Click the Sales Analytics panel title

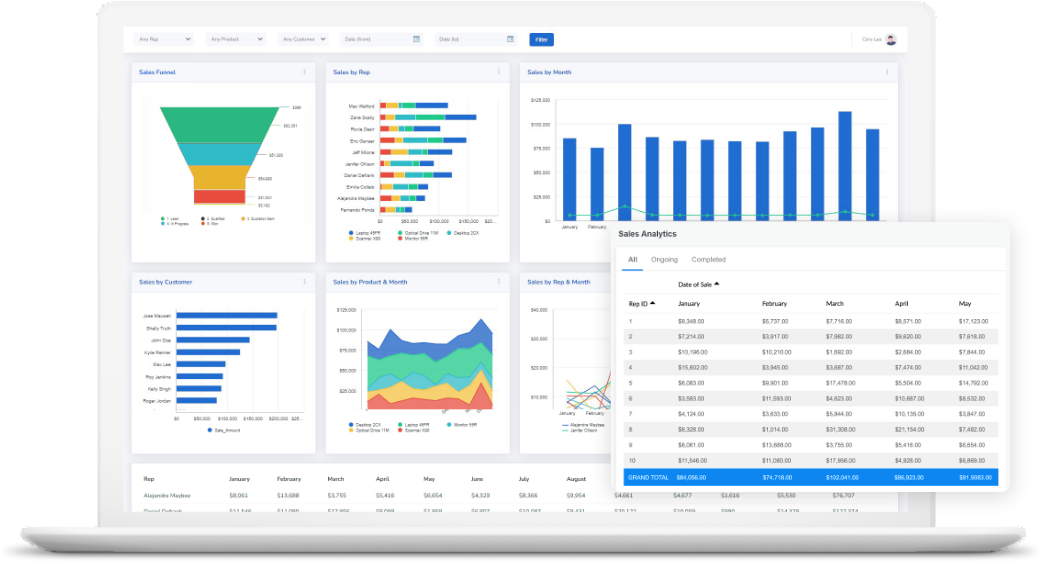[x=647, y=234]
